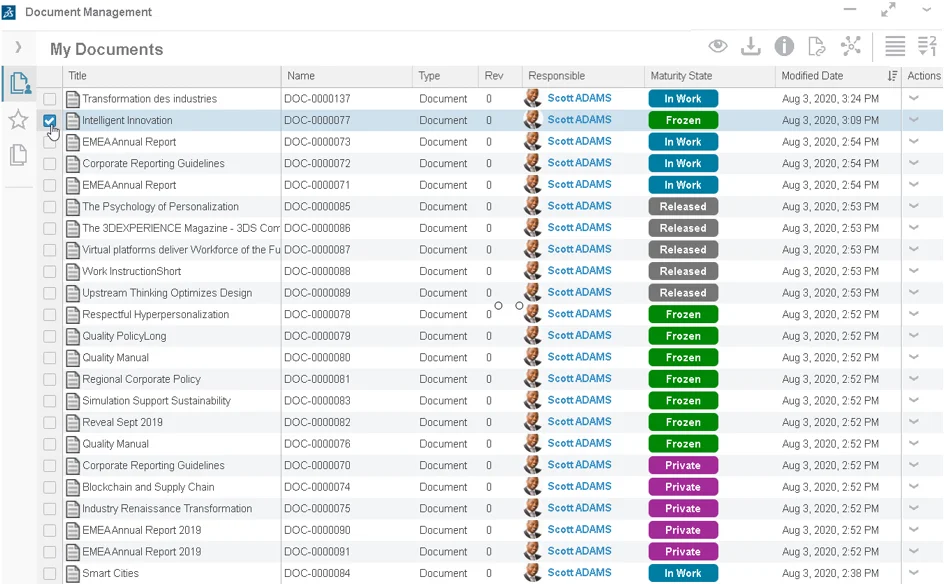Open the information panel icon
Viewport: 944px width, 584px height.
pyautogui.click(x=784, y=46)
